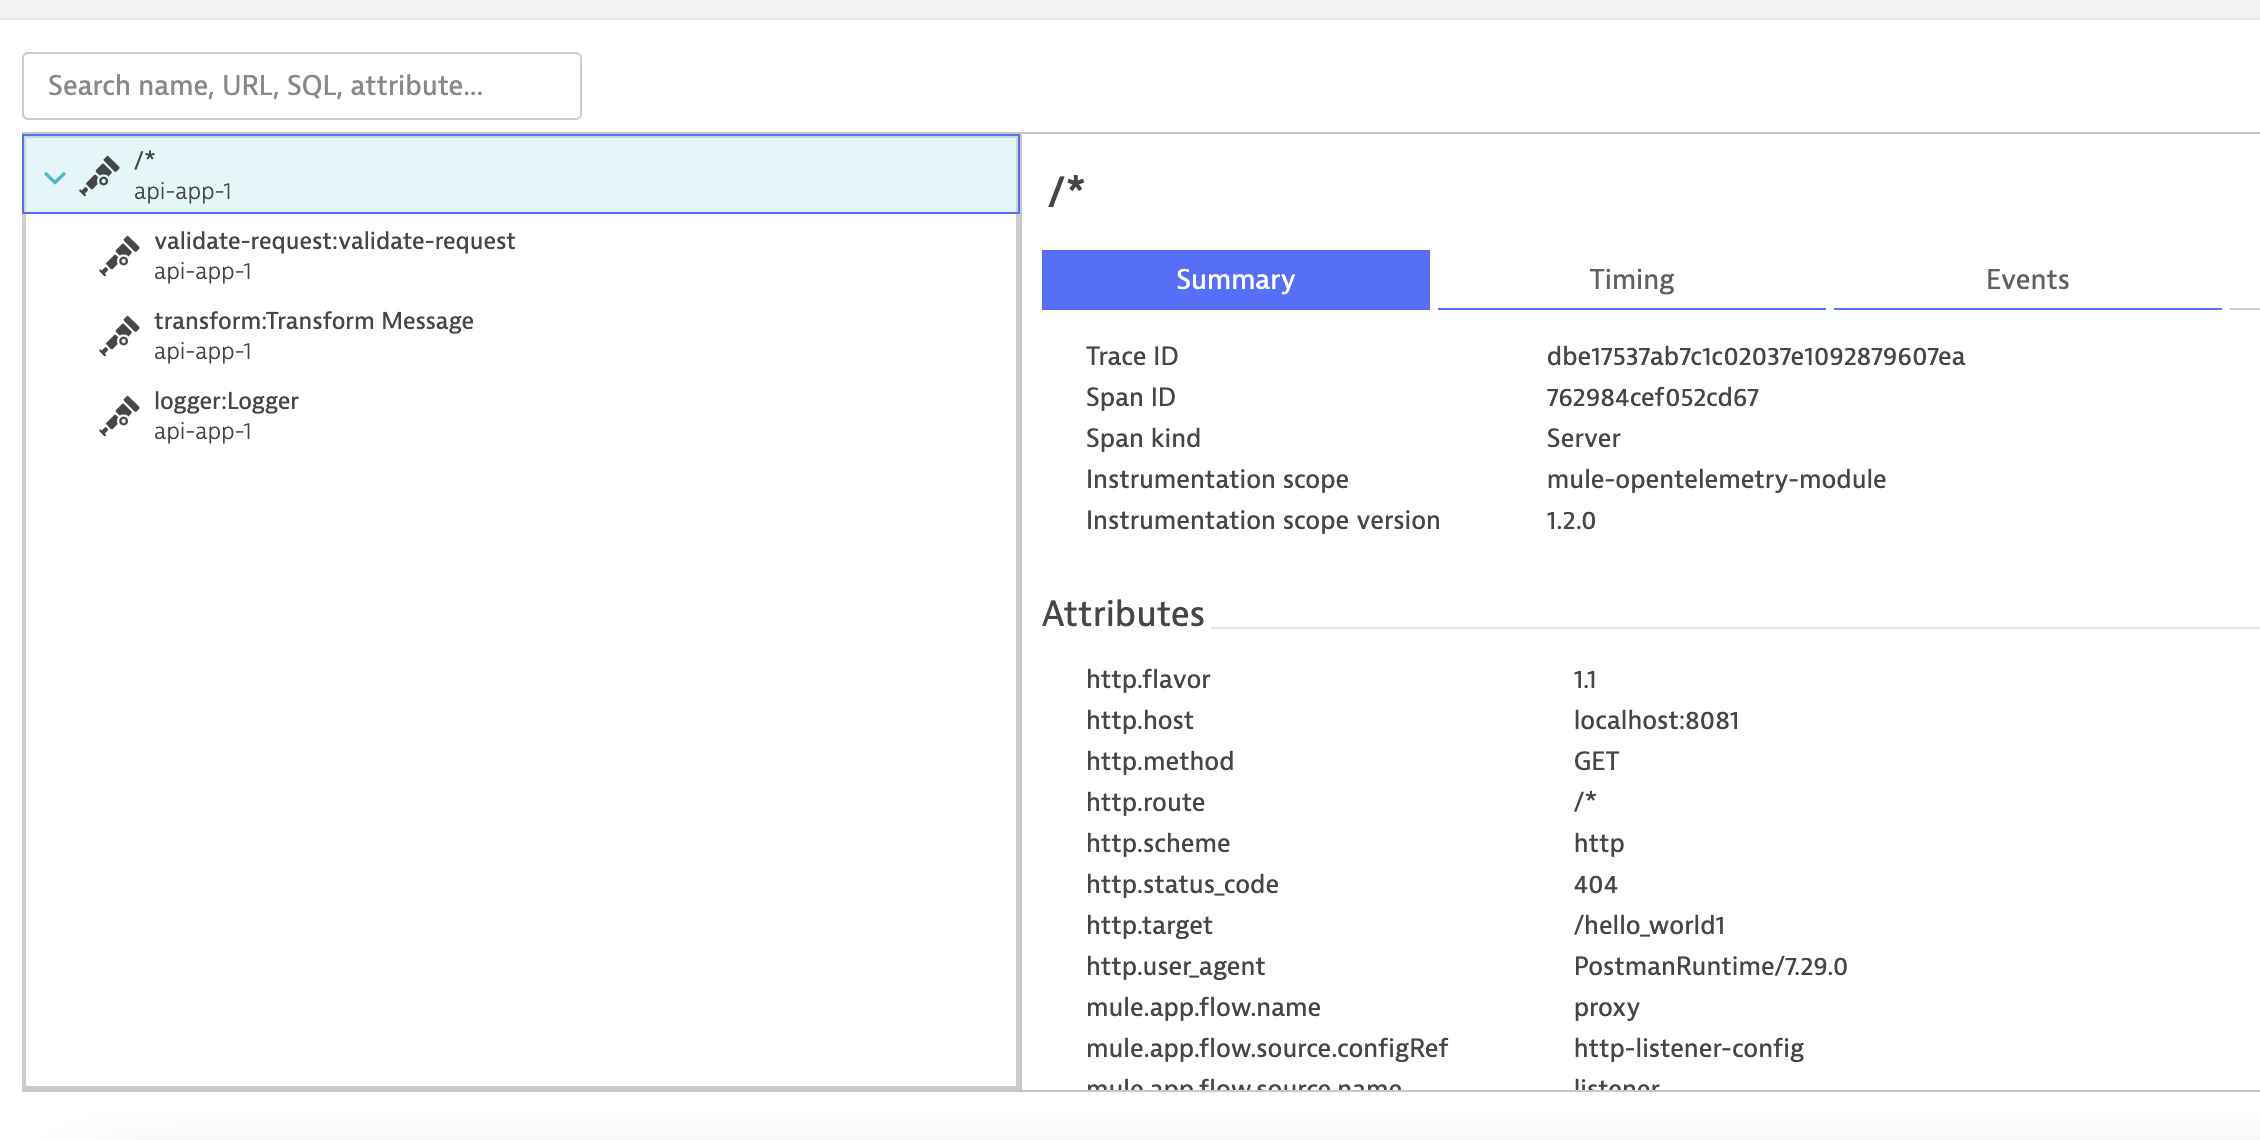Open the Events tab
Screen dimensions: 2260x1140
pyautogui.click(x=2026, y=280)
